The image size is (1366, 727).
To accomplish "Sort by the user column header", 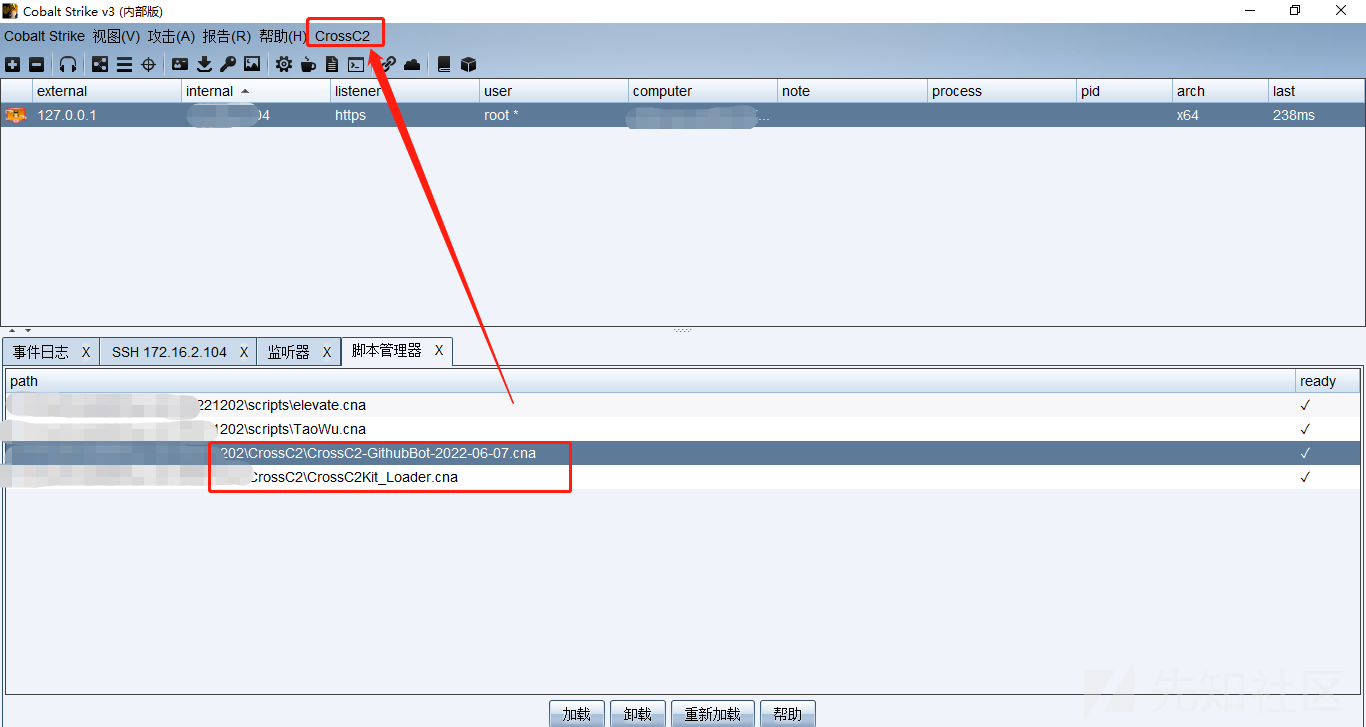I will (554, 91).
